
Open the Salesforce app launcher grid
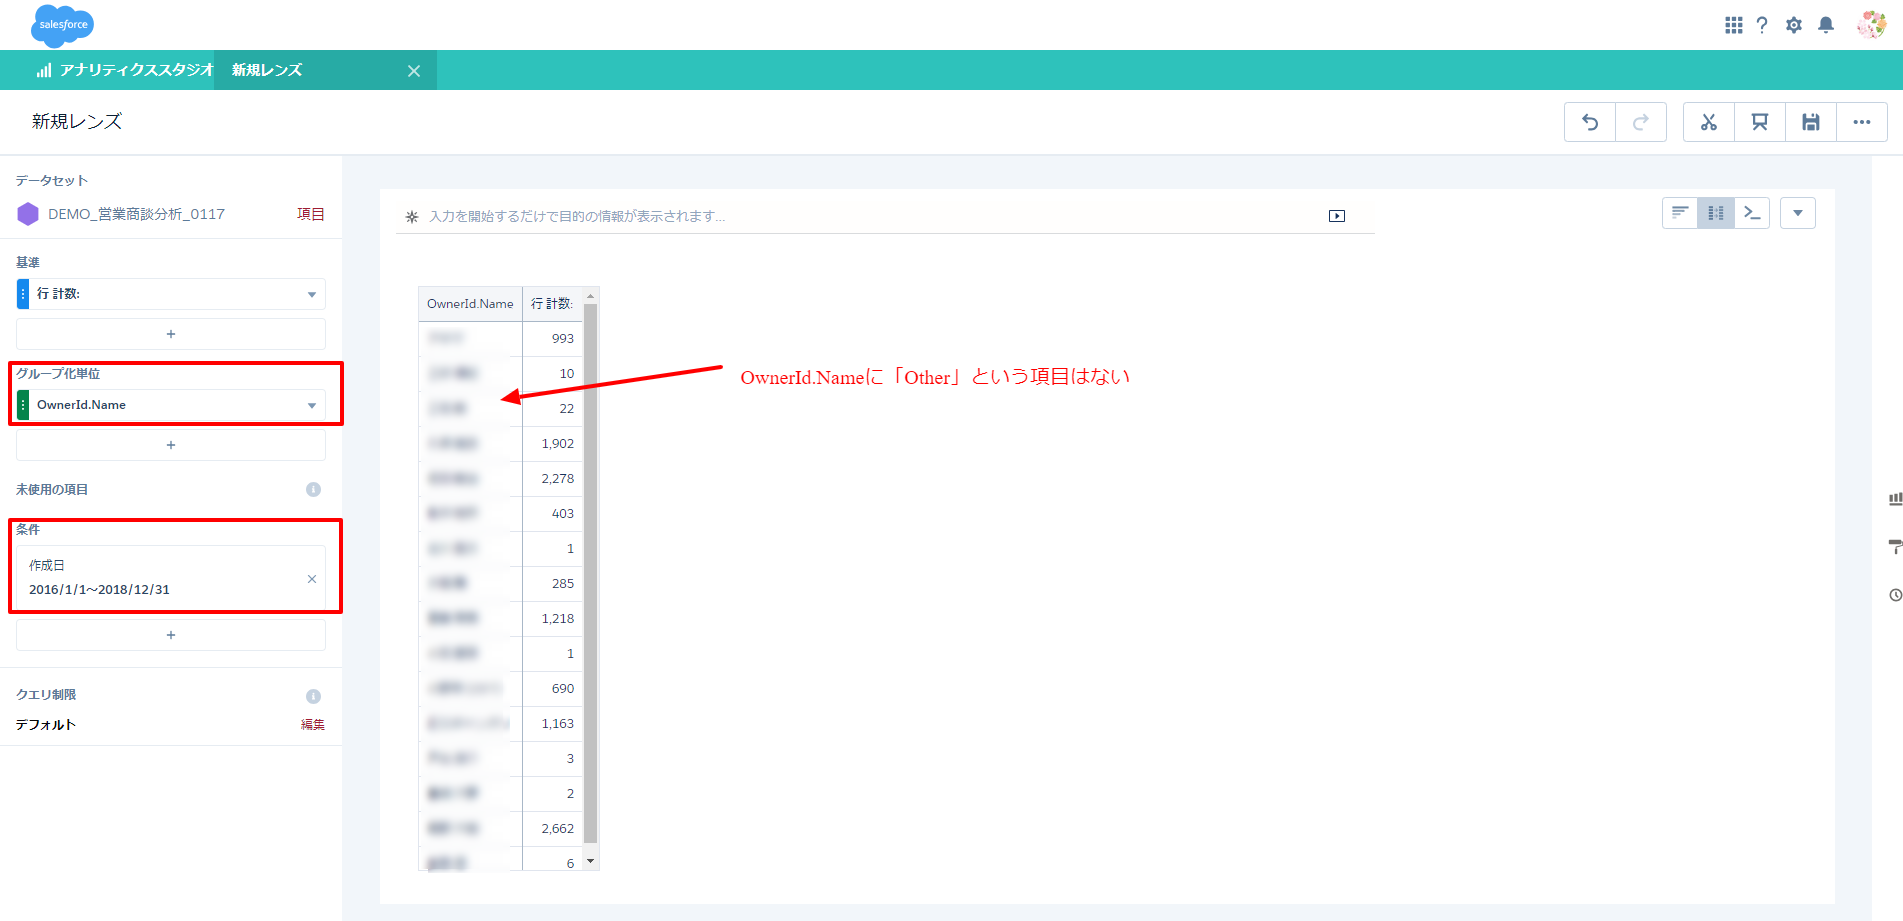(x=1734, y=25)
